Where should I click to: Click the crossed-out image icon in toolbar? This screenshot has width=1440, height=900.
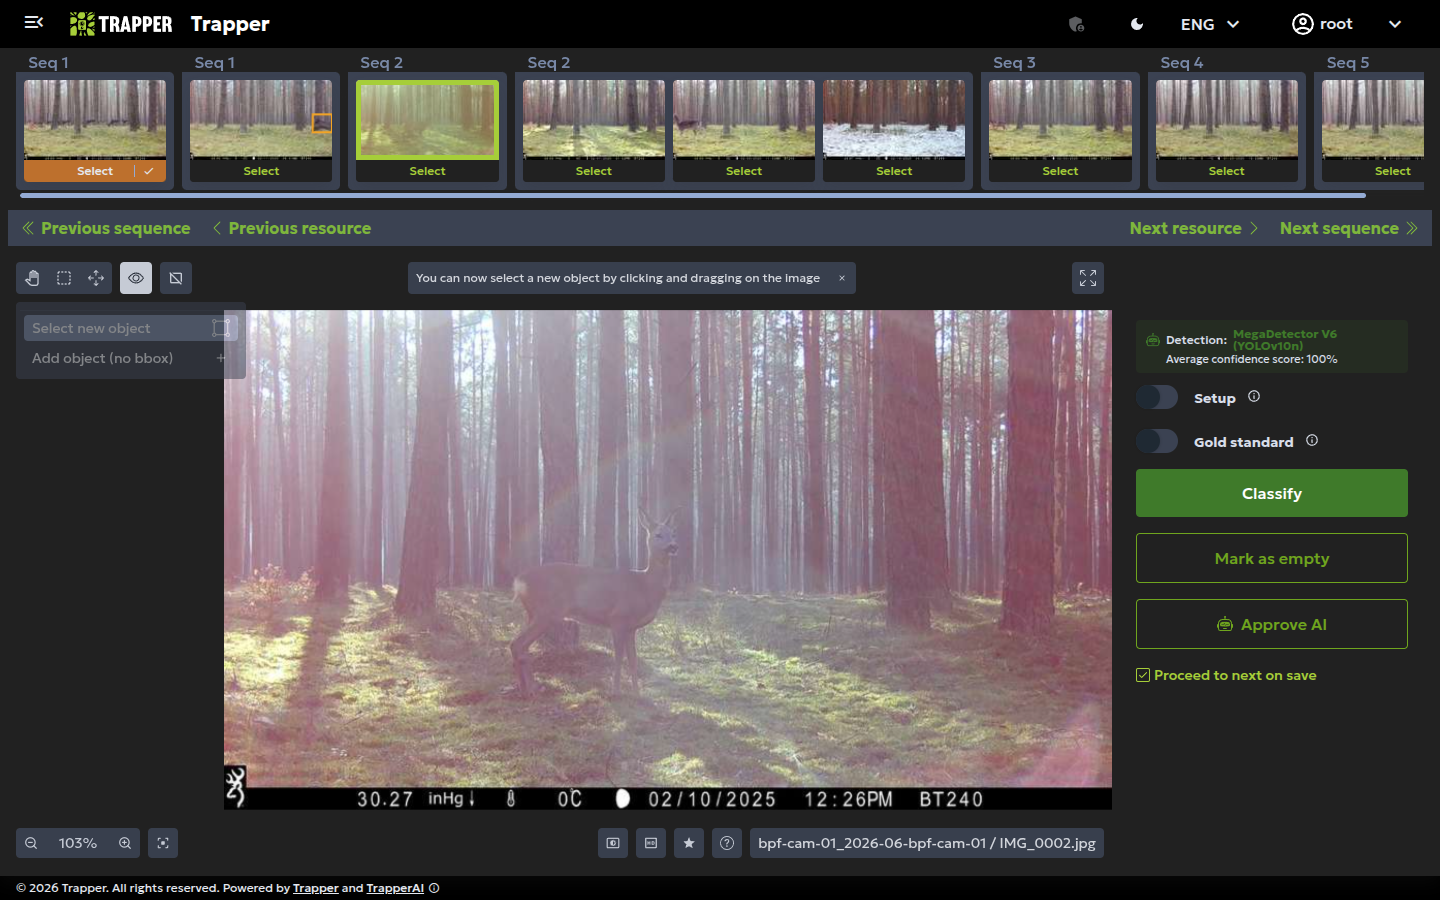click(176, 278)
